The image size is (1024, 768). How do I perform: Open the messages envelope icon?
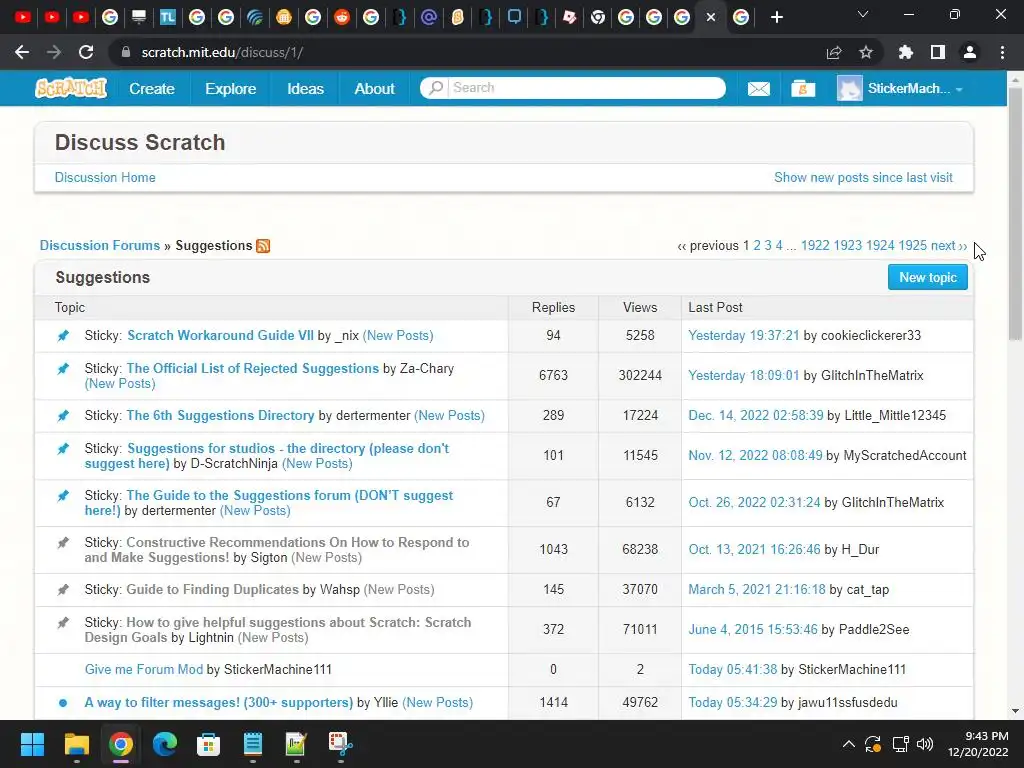758,88
